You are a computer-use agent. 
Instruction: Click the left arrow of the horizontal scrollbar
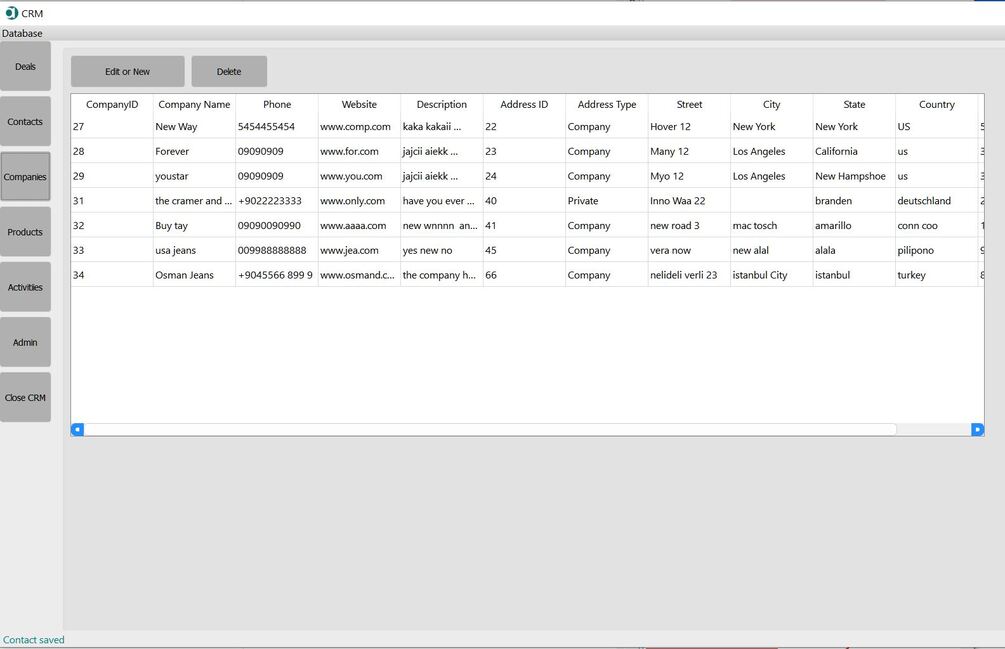(x=77, y=428)
